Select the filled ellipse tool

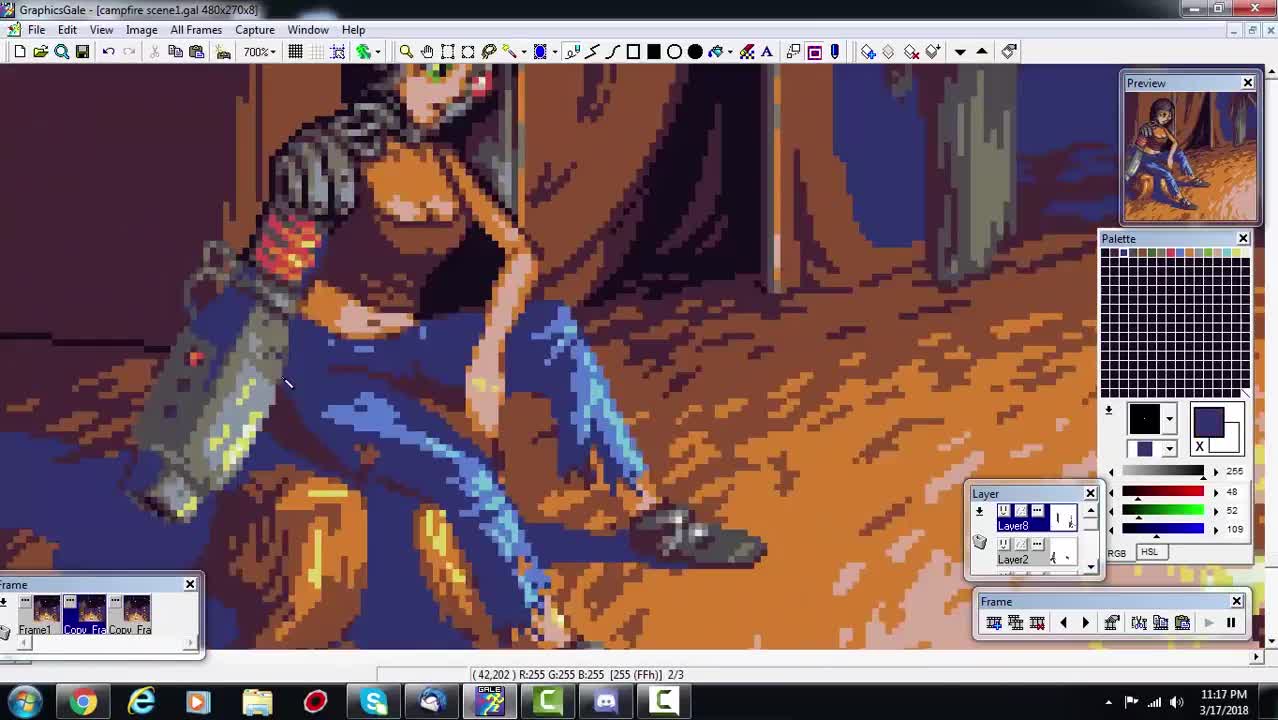click(x=695, y=52)
